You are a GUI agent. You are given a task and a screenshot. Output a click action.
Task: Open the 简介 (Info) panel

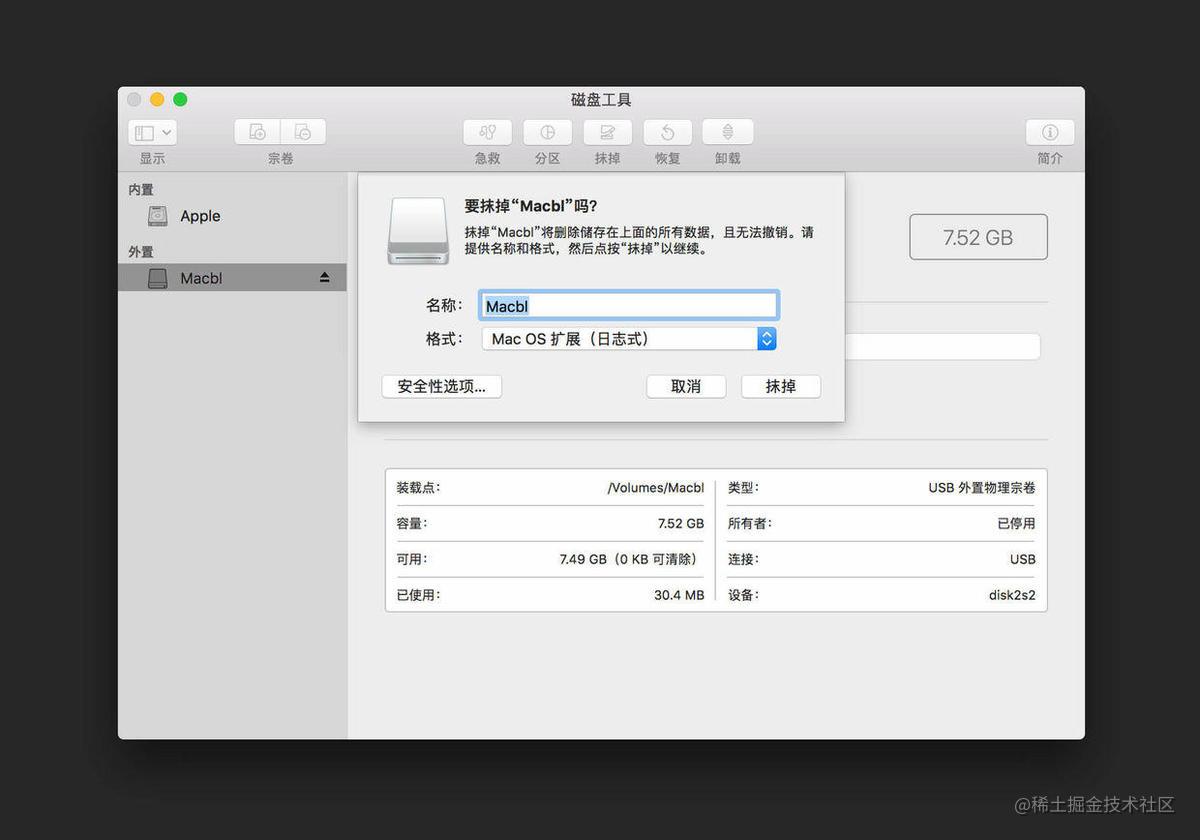[1049, 138]
